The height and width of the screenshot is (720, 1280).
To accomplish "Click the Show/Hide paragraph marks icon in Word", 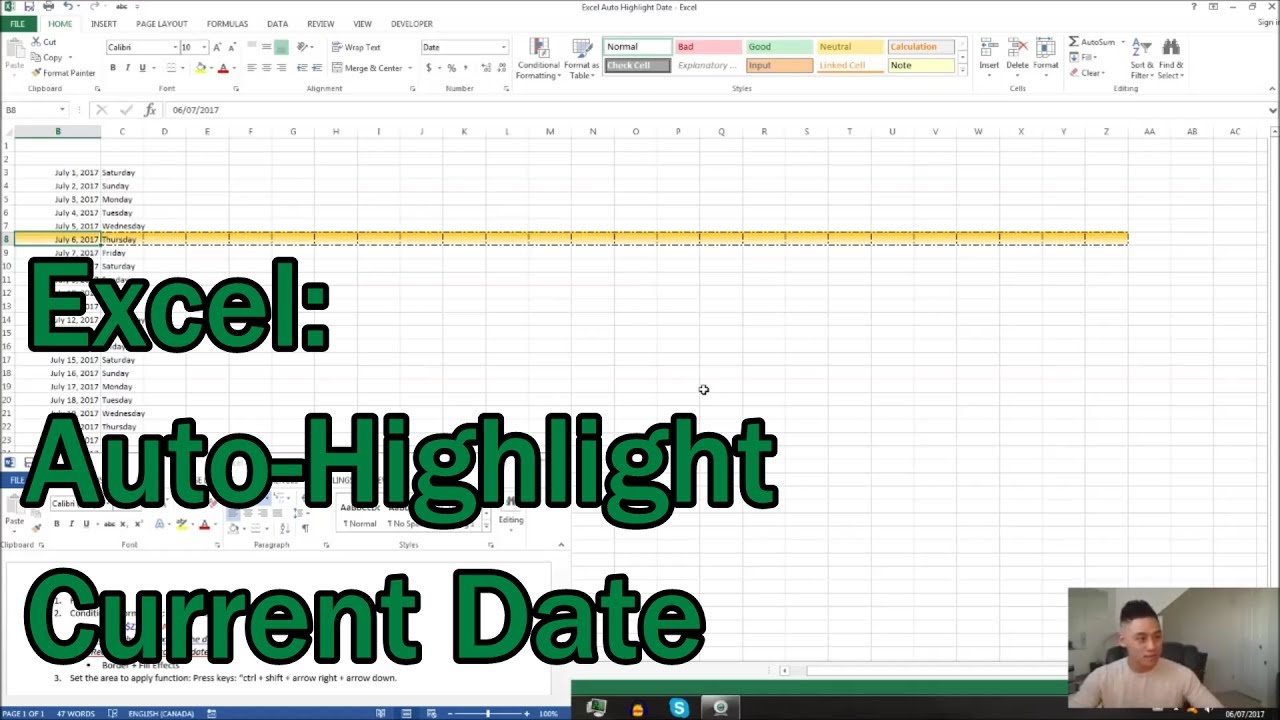I will 305,528.
